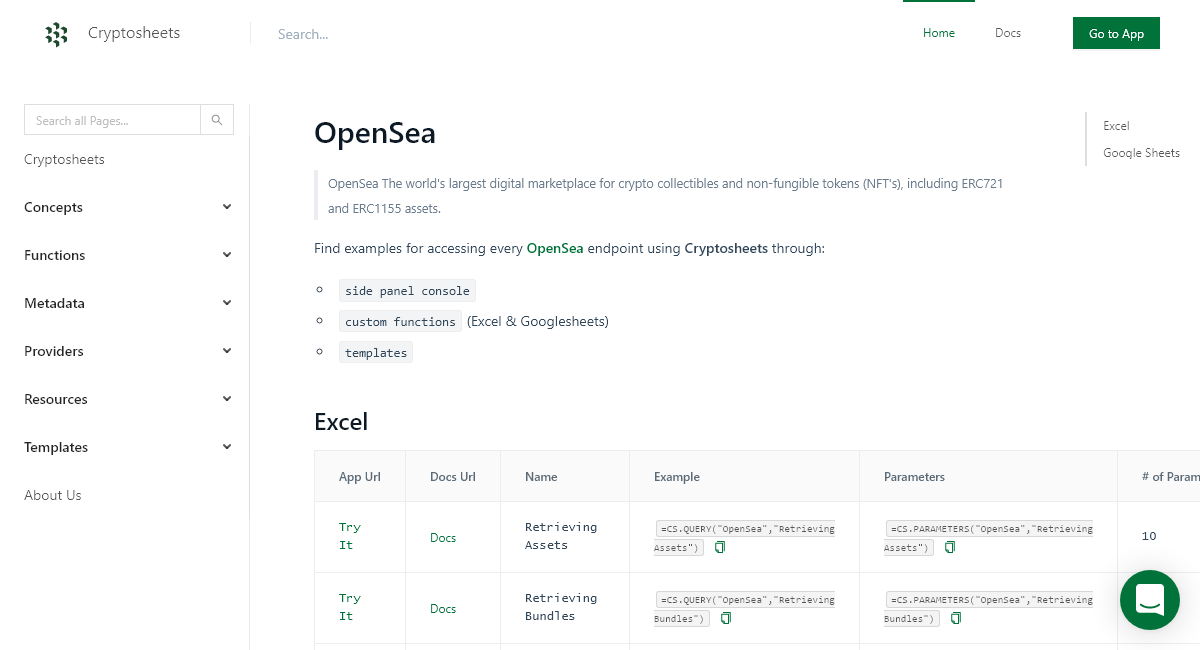Copy the Retrieving Bundles parameters formula
Image resolution: width=1200 pixels, height=650 pixels.
tap(955, 618)
